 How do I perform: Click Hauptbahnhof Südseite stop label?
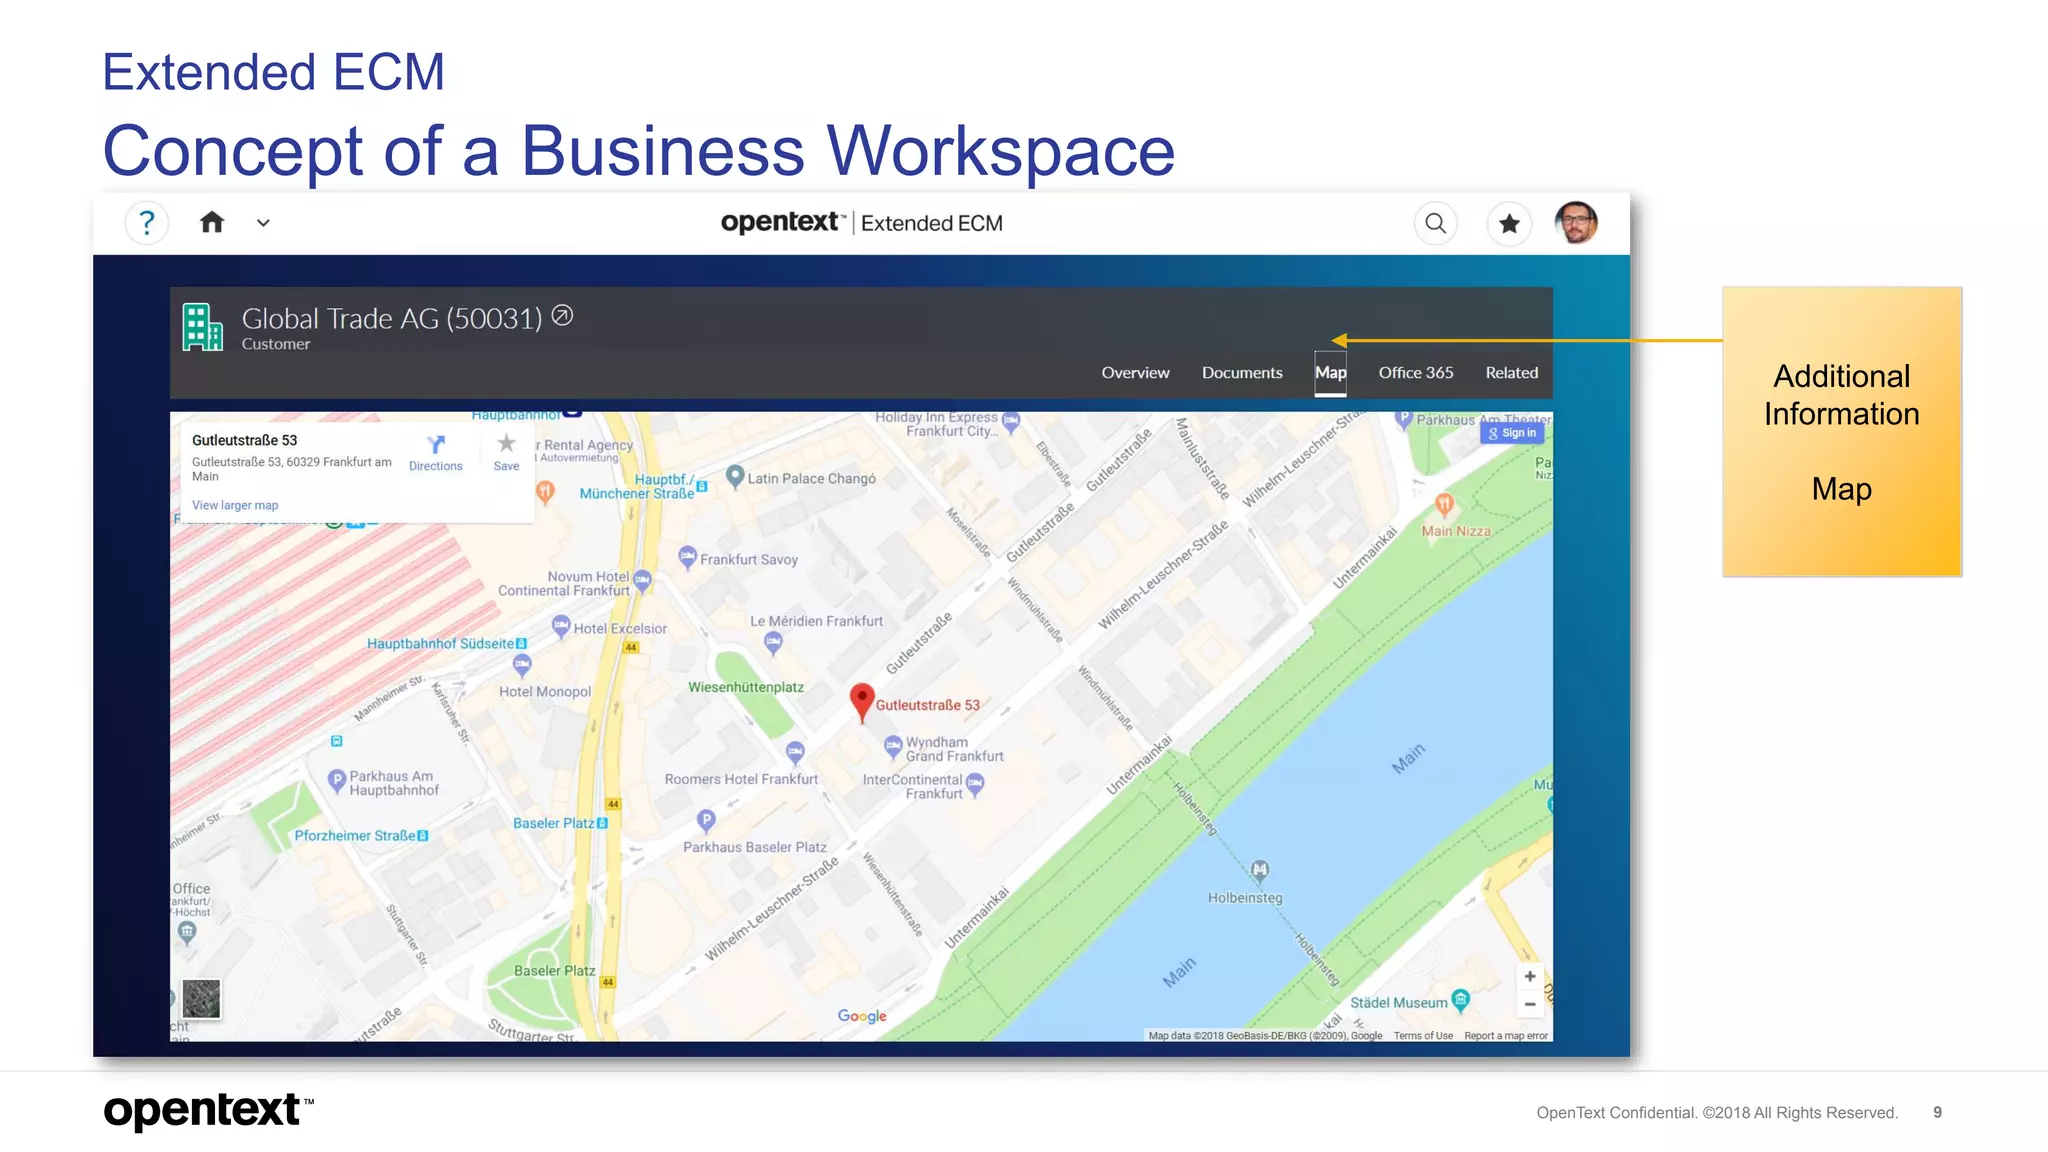tap(447, 644)
